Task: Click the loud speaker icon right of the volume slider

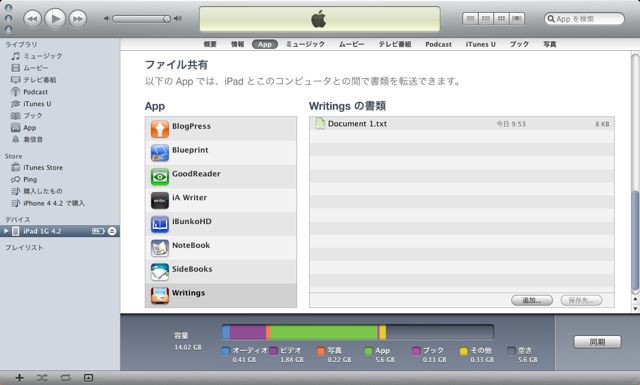Action: point(178,18)
